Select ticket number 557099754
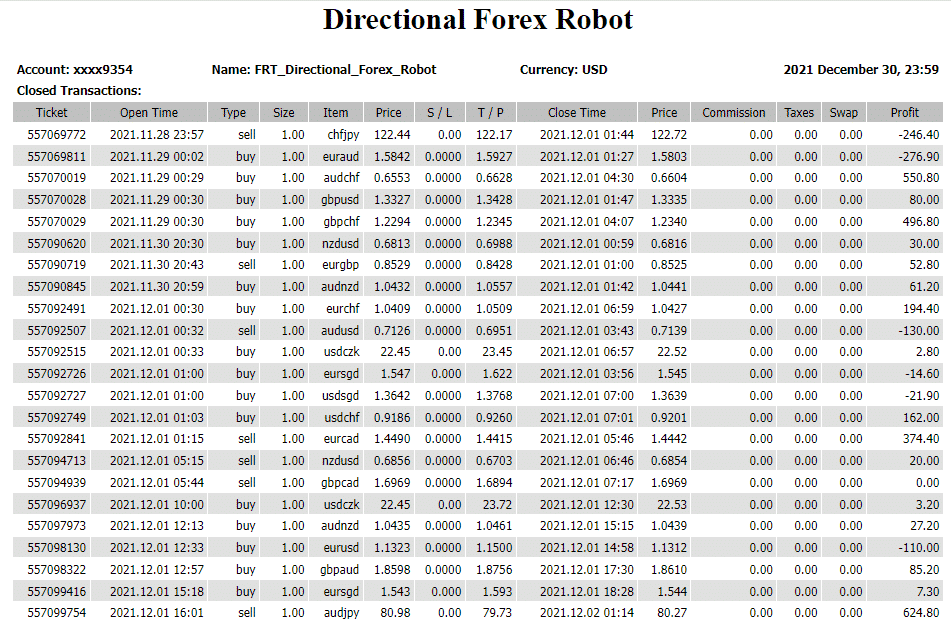The image size is (951, 623). [x=56, y=613]
